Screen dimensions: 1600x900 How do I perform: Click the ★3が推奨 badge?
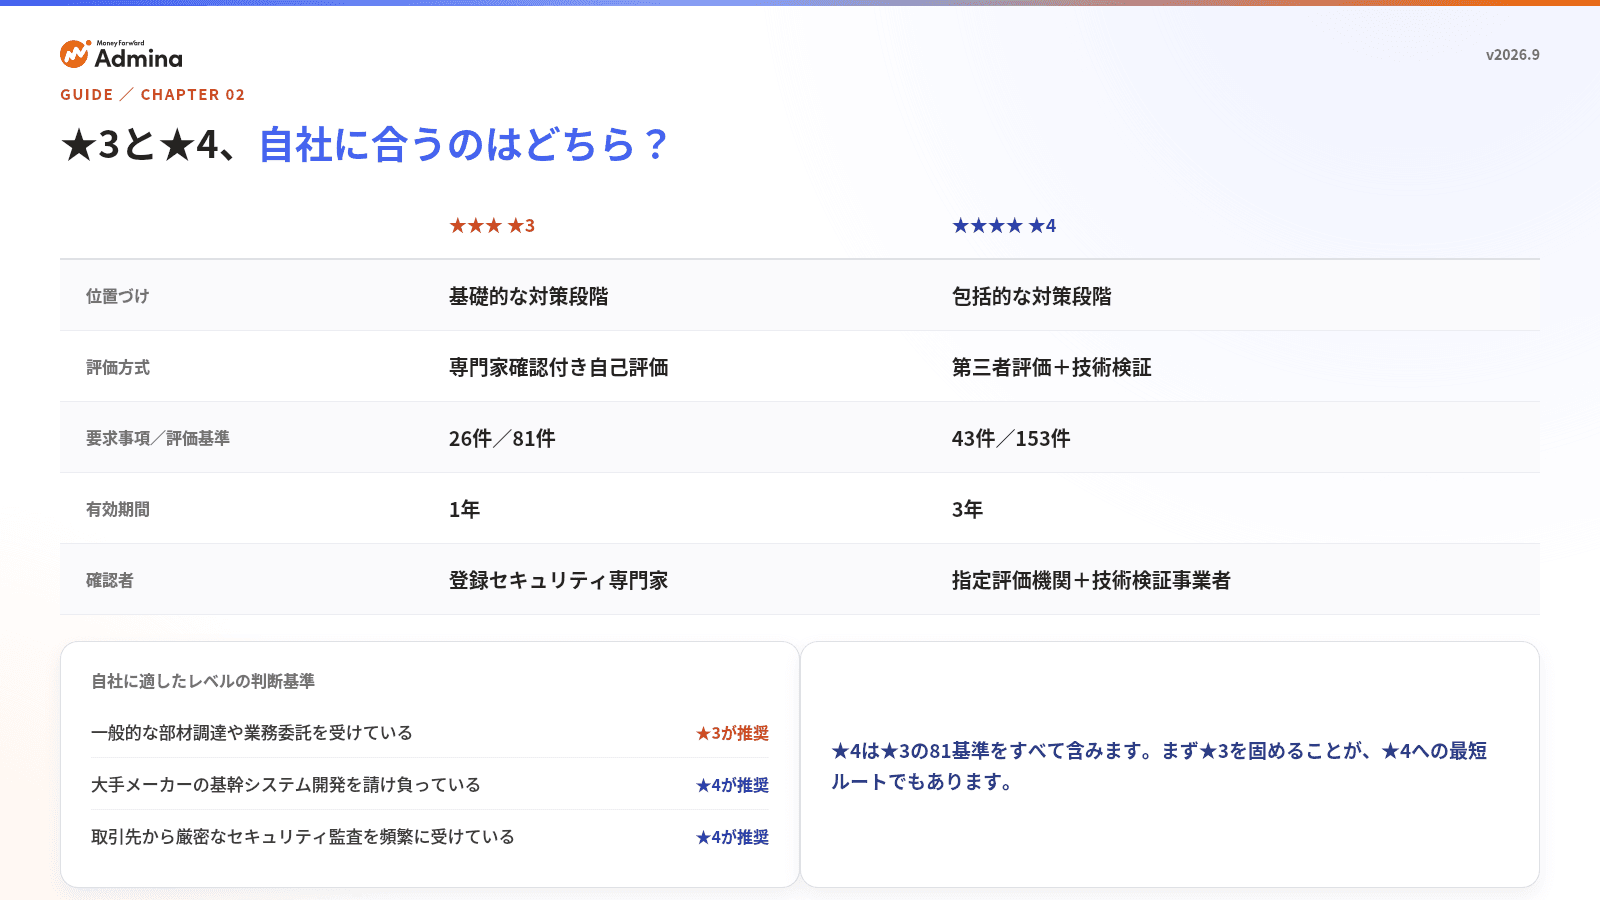coord(732,733)
